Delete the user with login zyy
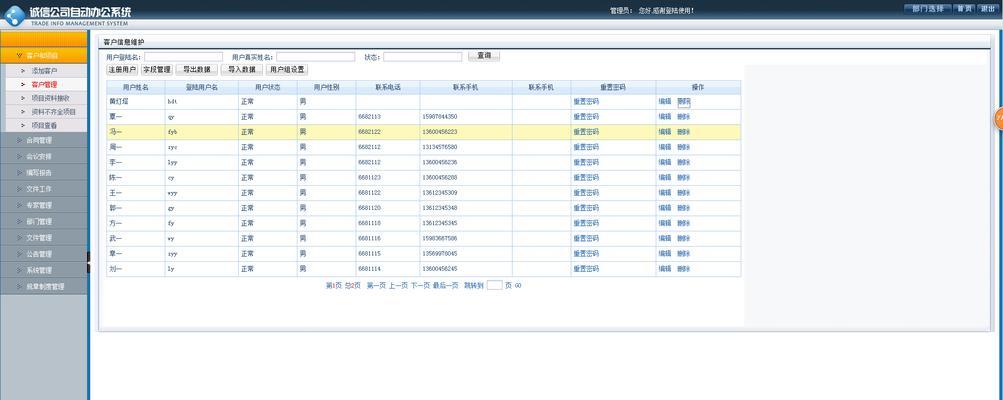This screenshot has height=400, width=1003. (684, 253)
